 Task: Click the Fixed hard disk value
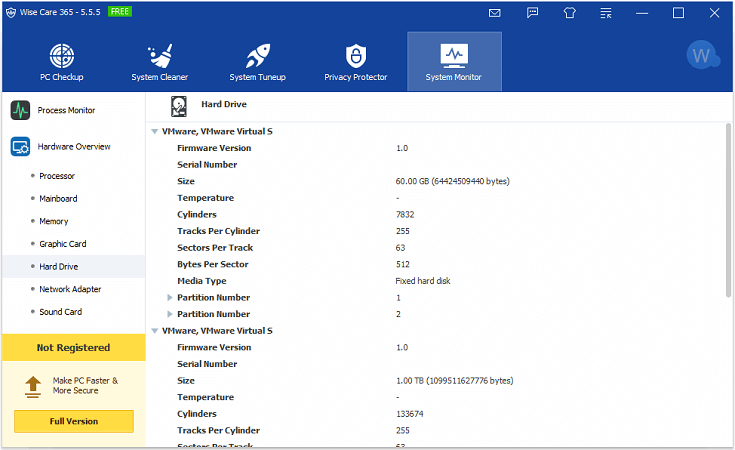(423, 281)
